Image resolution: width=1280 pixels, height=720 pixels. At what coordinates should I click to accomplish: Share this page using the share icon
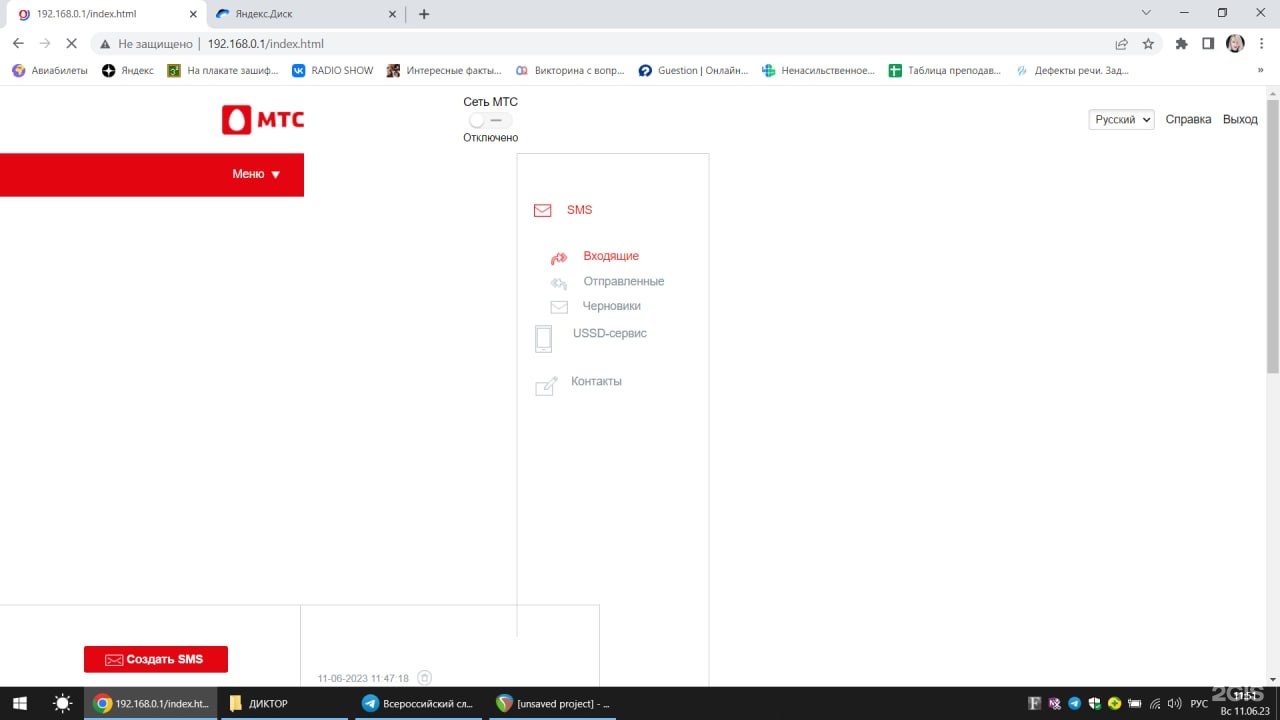point(1121,44)
